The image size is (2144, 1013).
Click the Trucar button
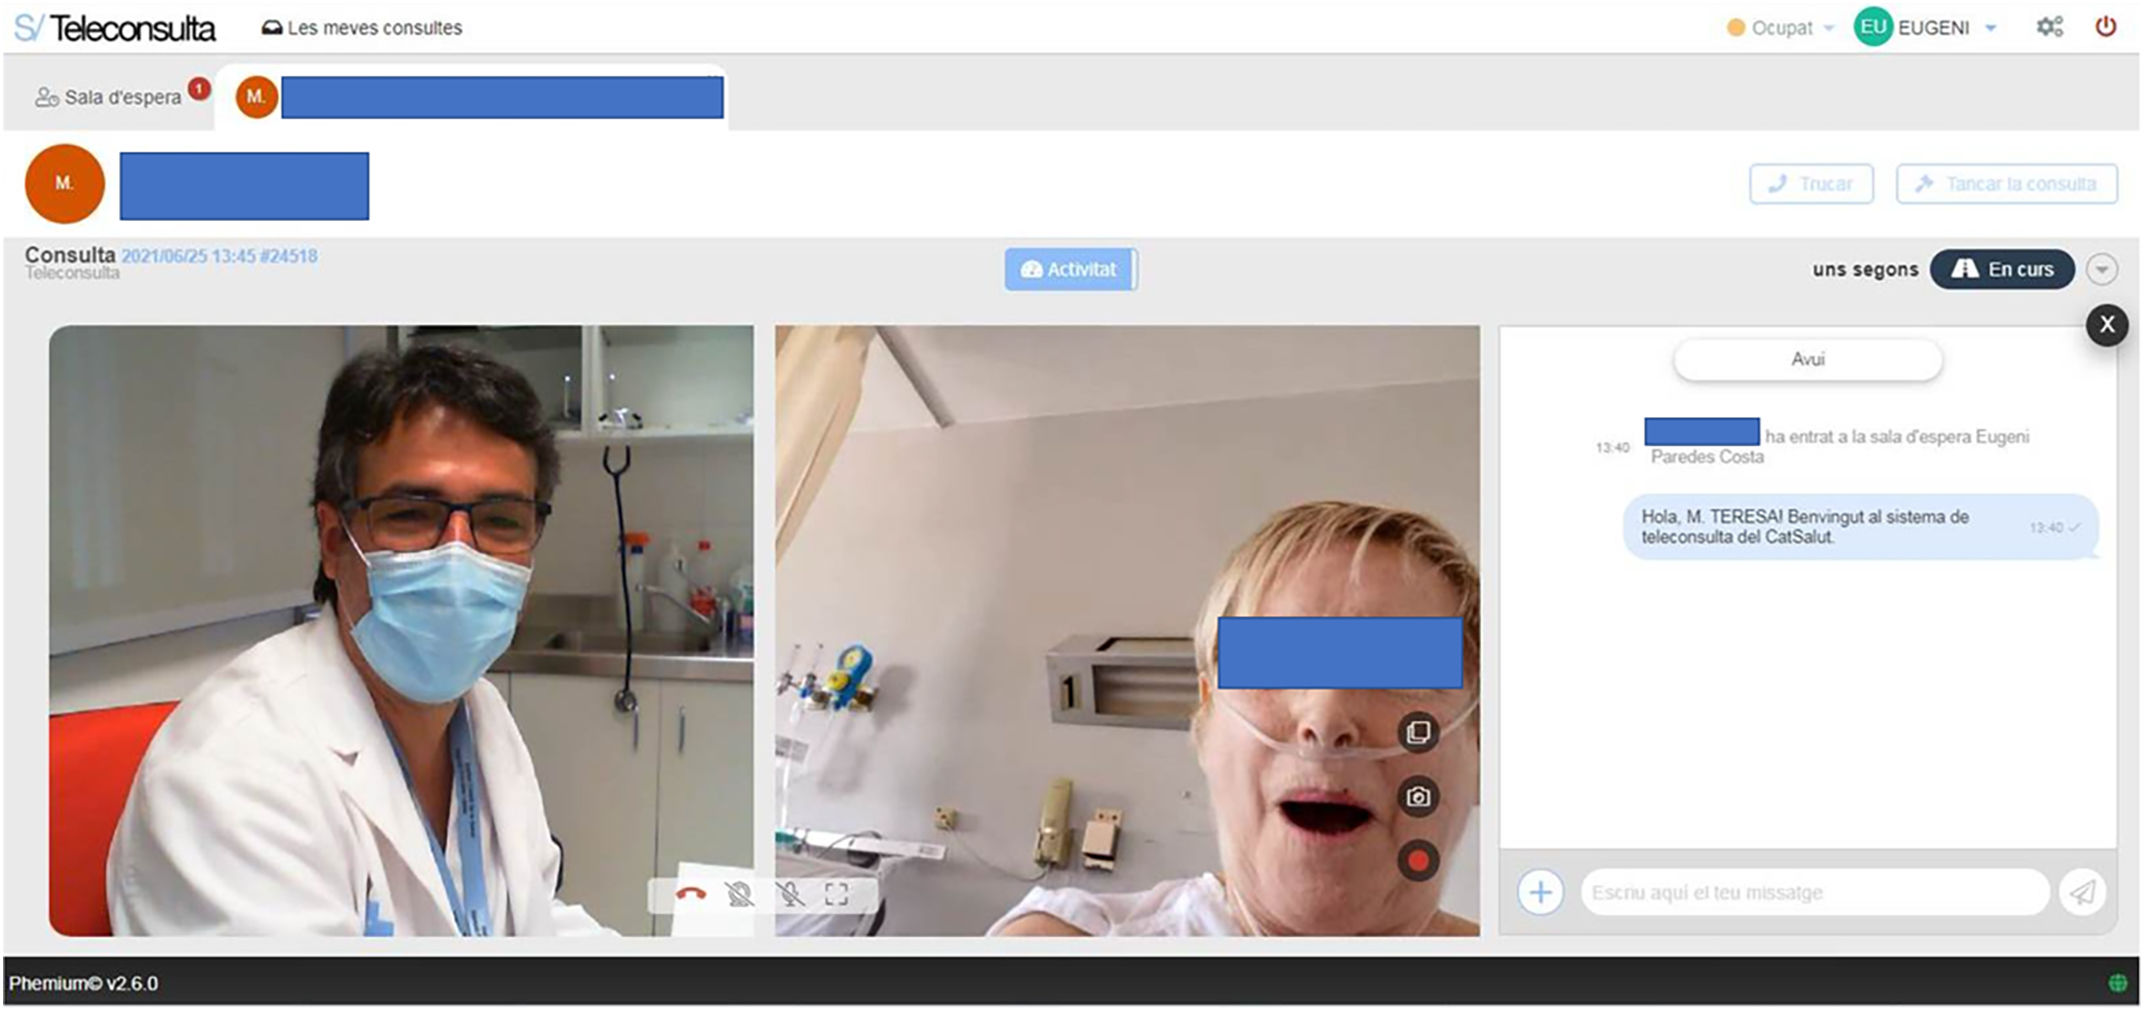[x=1811, y=184]
